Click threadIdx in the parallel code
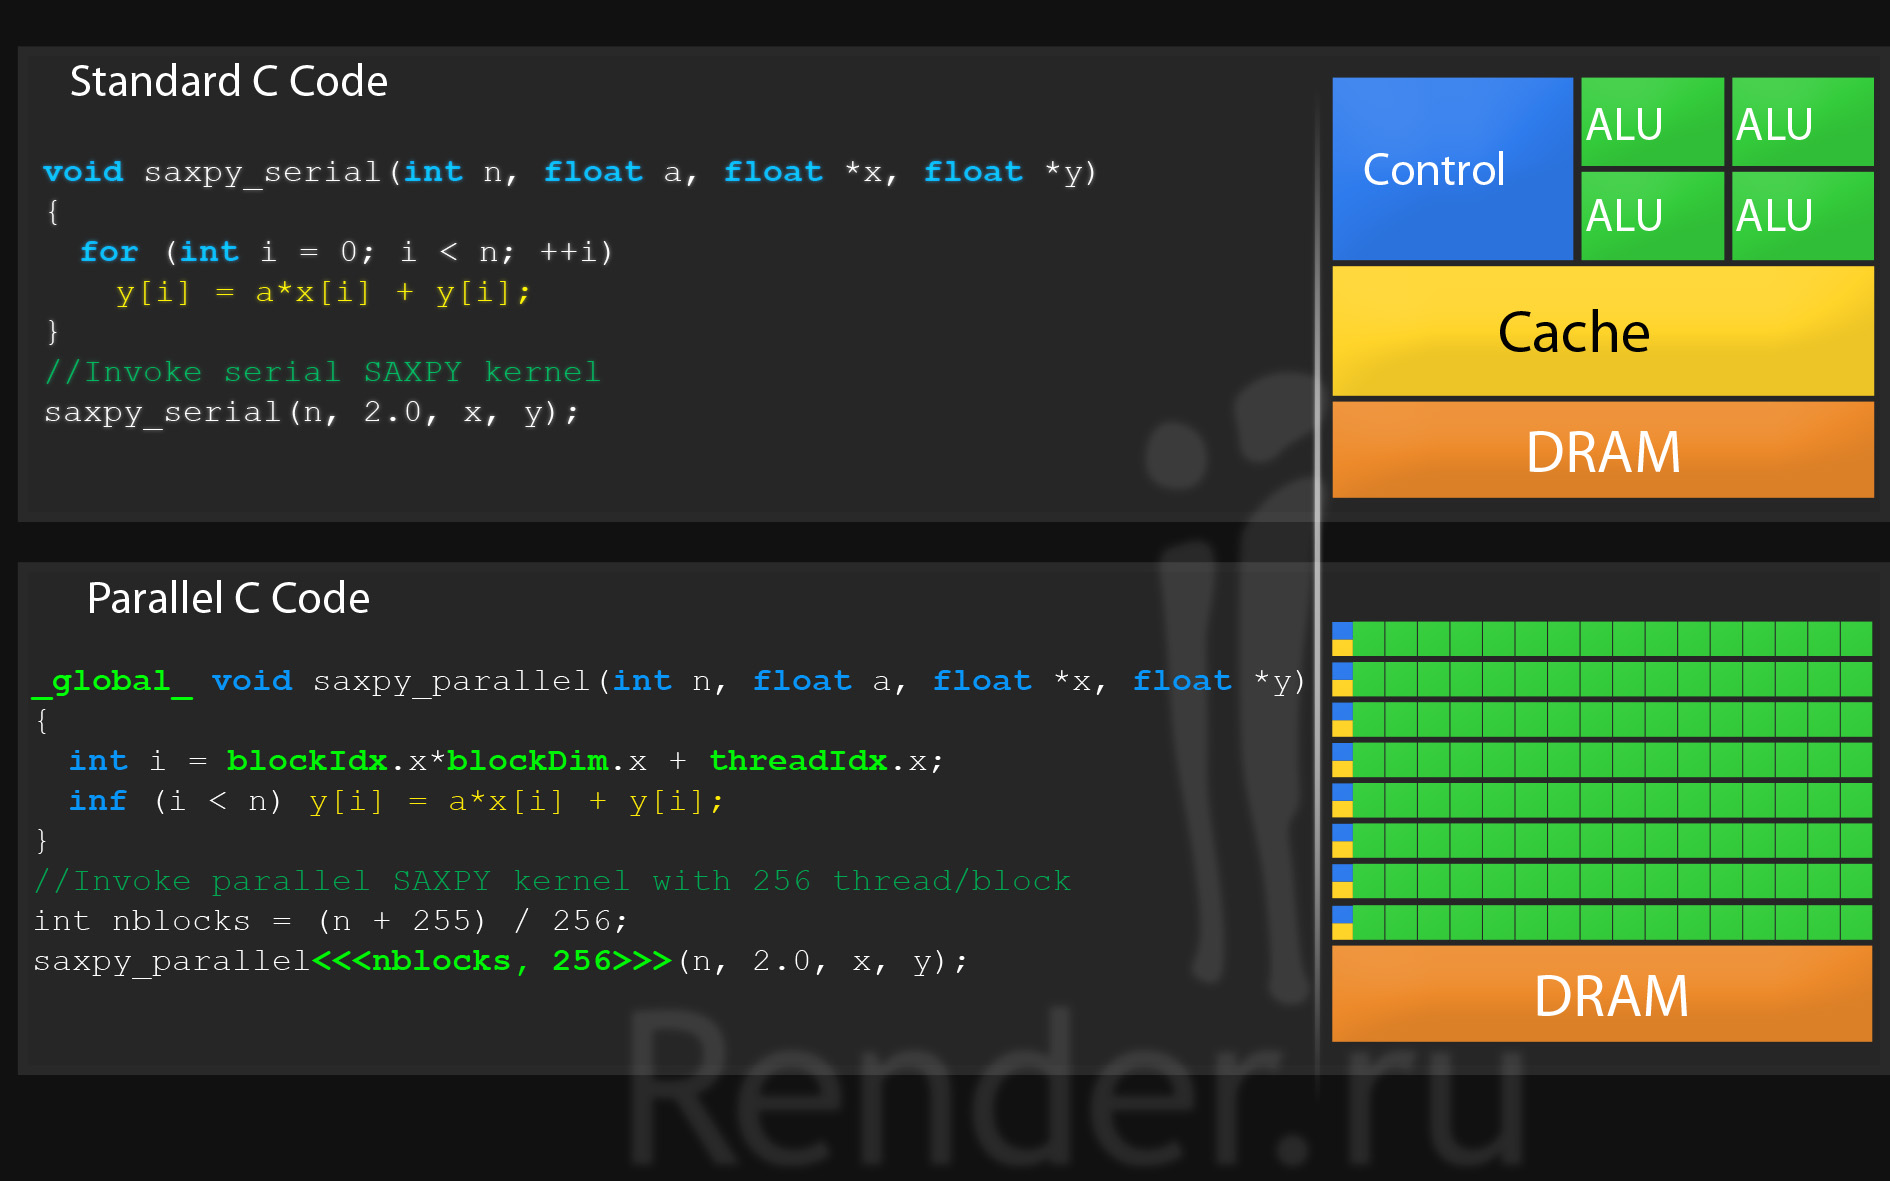 (798, 761)
